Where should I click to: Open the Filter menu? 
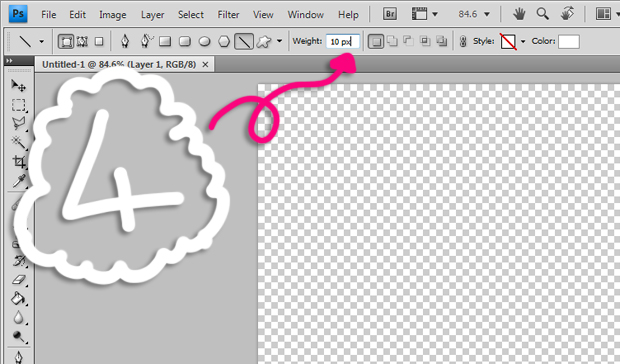tap(228, 15)
